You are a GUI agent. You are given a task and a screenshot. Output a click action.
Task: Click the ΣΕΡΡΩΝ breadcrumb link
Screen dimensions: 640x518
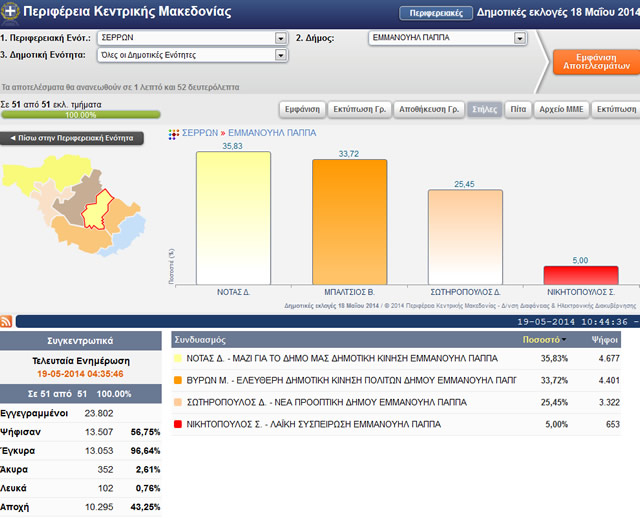(201, 132)
